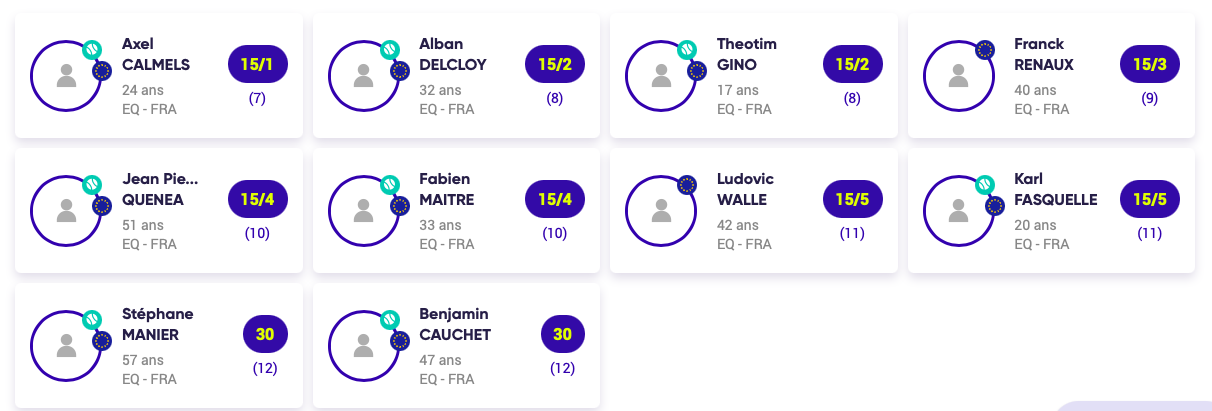Select Fabien Maitre's 15/4 ranking badge
Screen dimensions: 1212x411
pos(555,200)
